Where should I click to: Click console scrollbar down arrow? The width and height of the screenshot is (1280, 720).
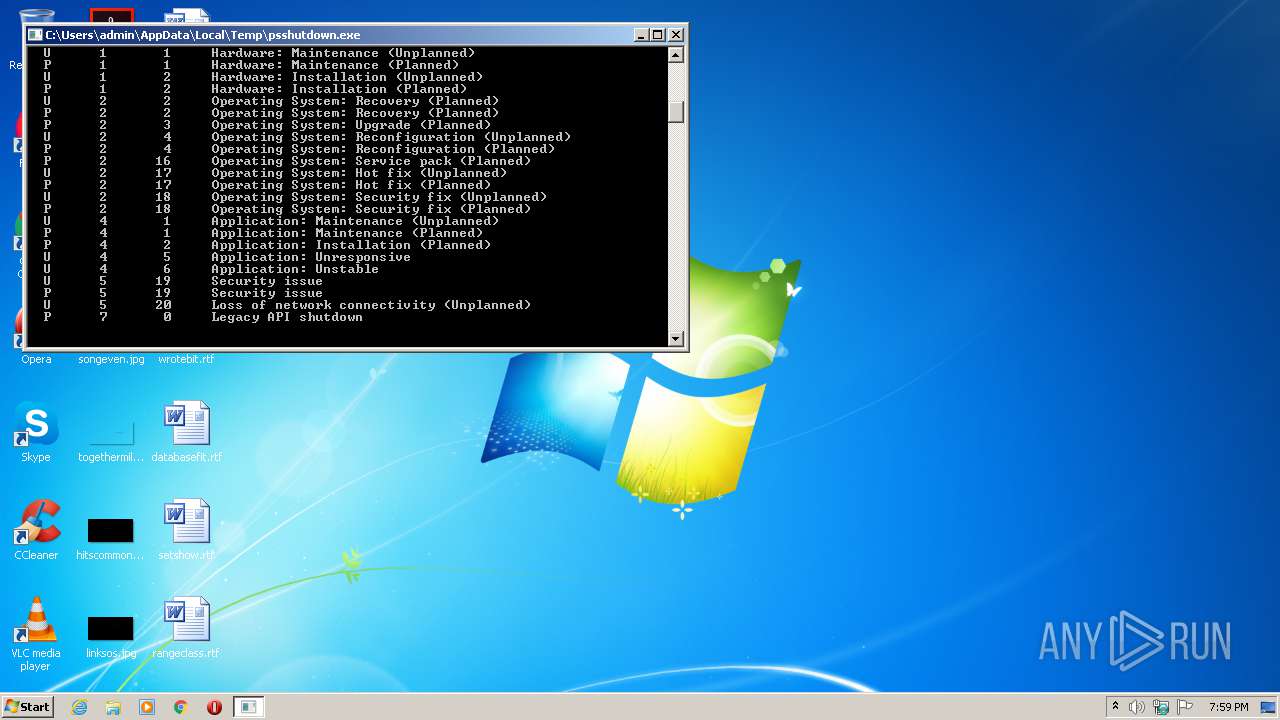[x=676, y=339]
